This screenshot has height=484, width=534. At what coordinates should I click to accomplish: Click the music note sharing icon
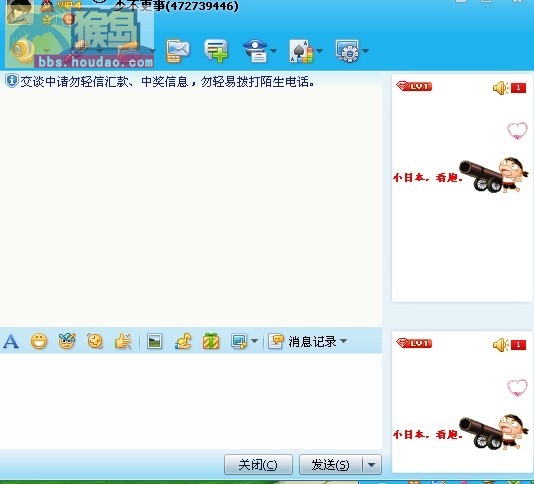[x=183, y=341]
